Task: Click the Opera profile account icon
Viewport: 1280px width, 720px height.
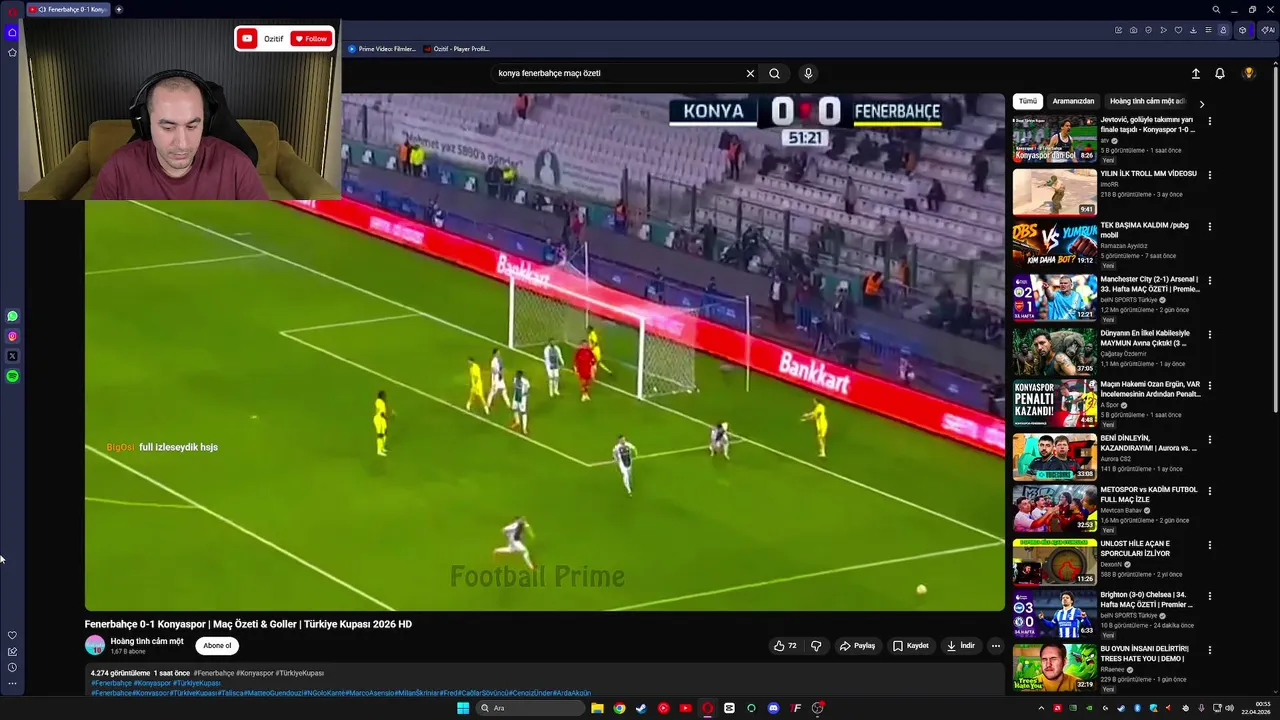Action: [1223, 30]
